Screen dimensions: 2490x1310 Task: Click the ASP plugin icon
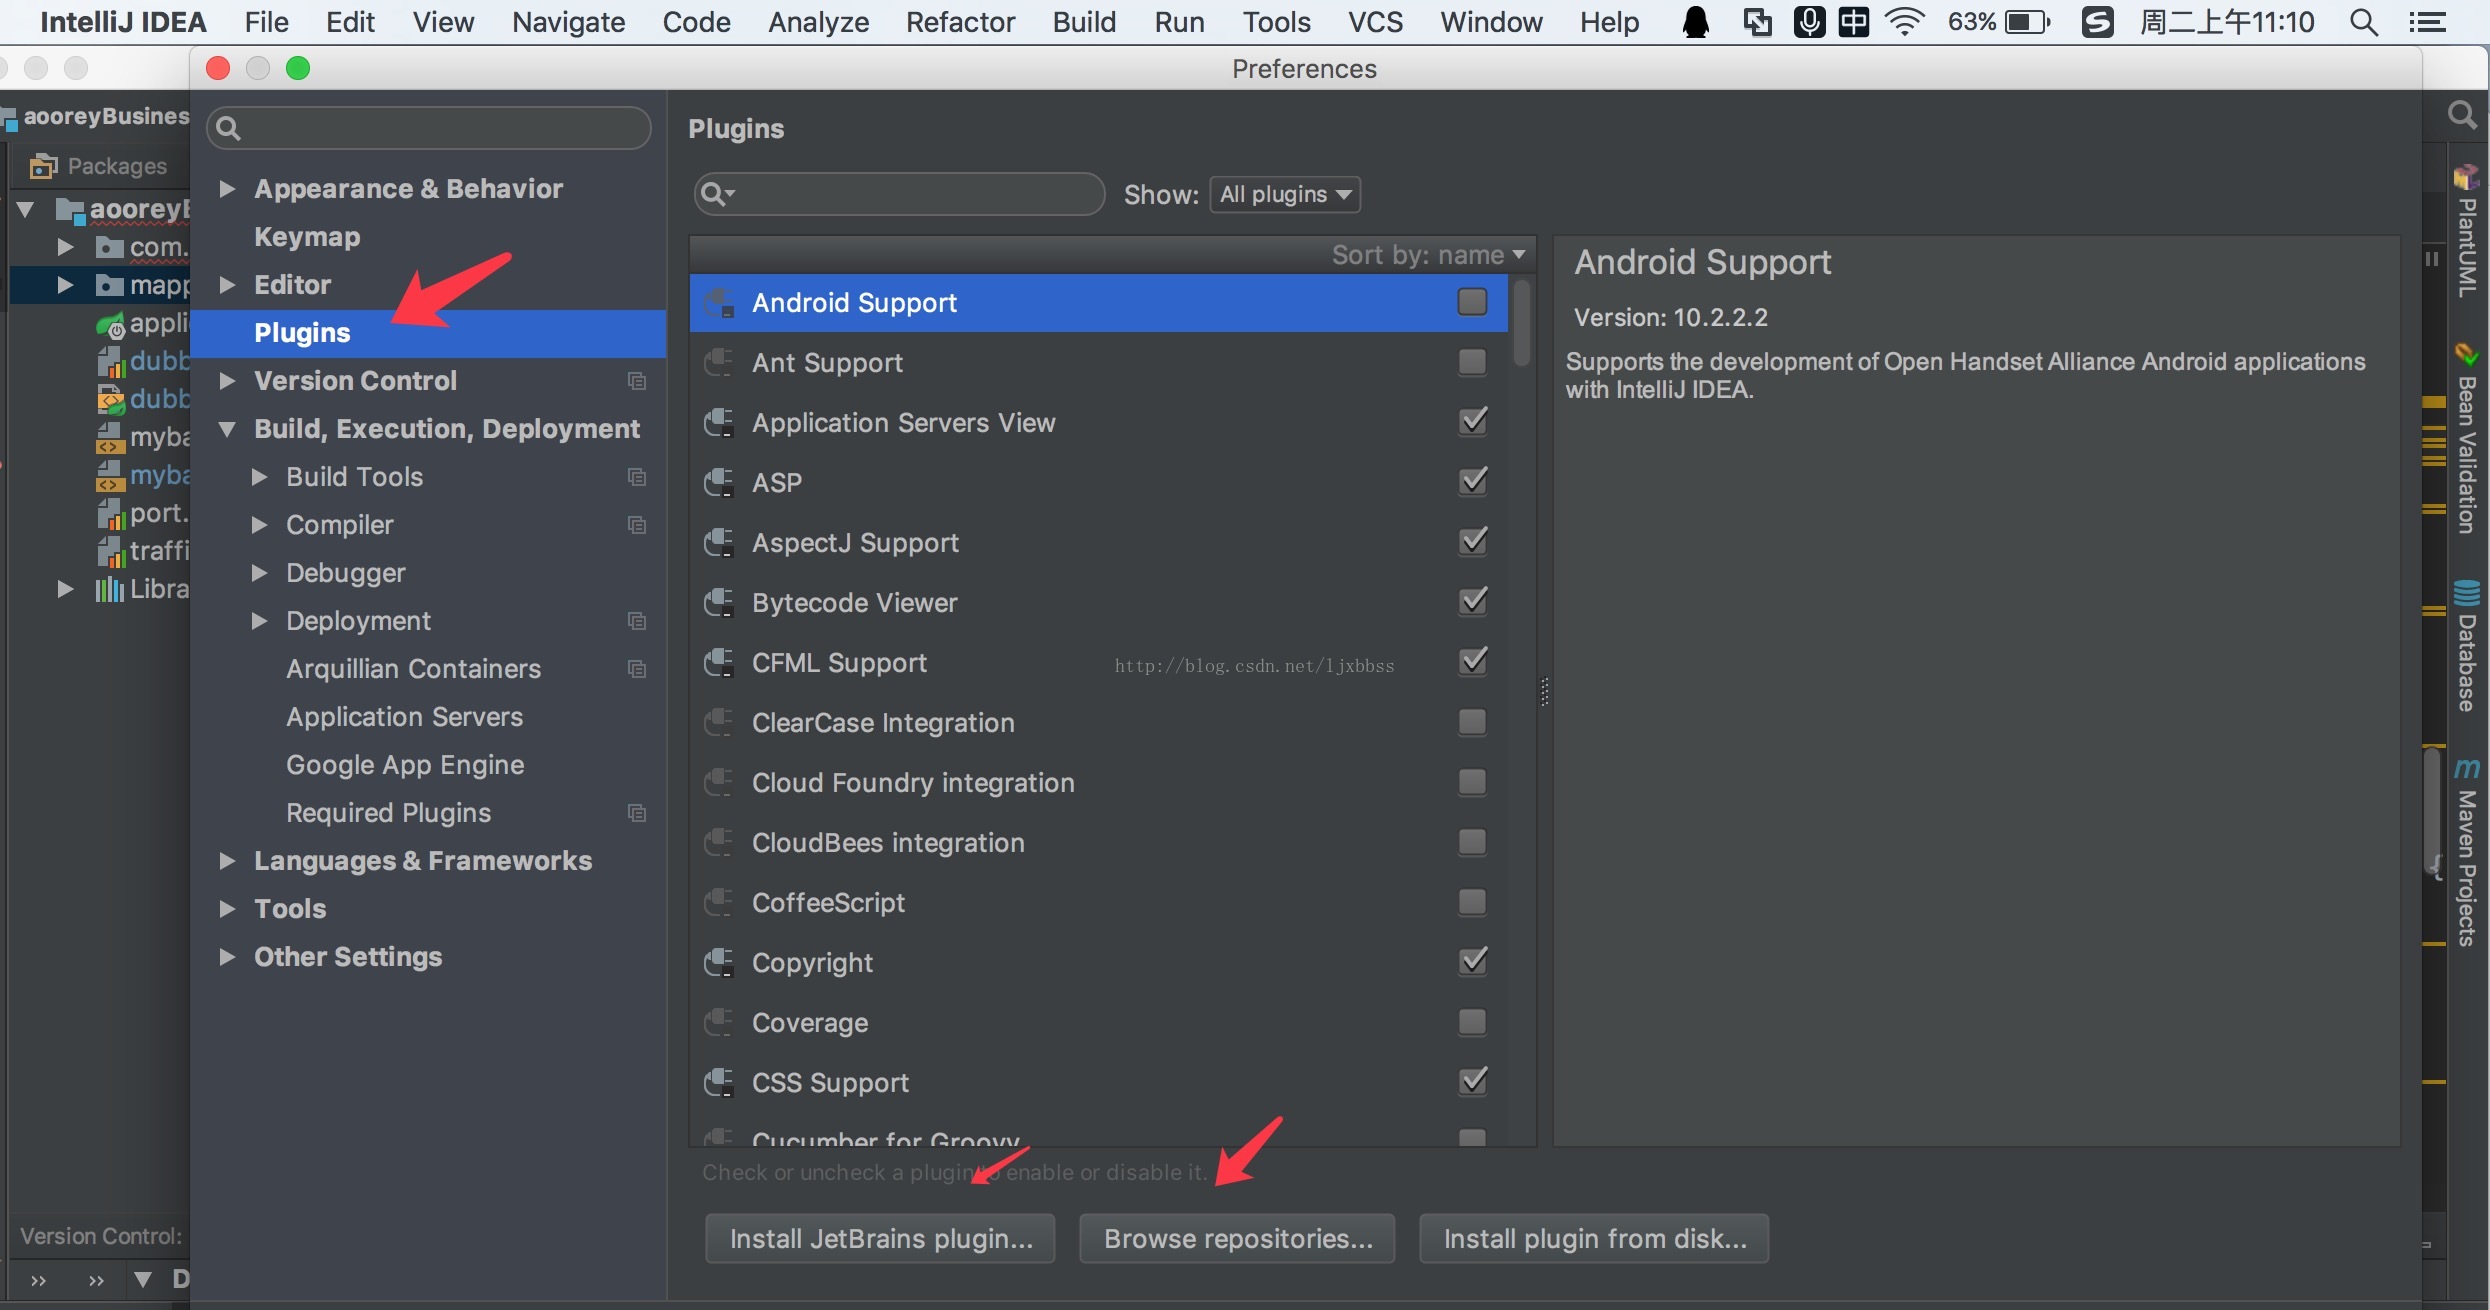719,483
